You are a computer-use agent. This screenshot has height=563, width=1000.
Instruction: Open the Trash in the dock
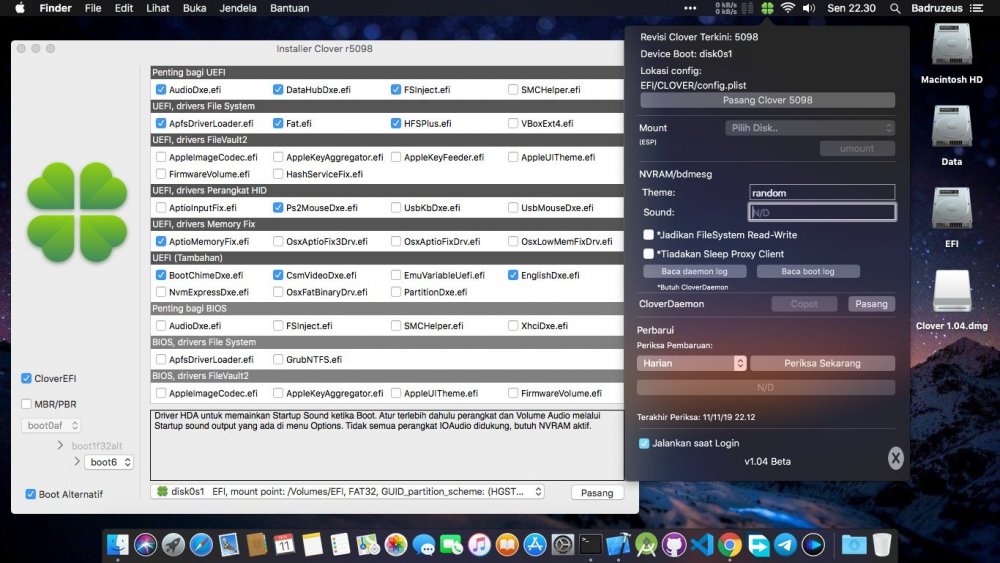(882, 545)
